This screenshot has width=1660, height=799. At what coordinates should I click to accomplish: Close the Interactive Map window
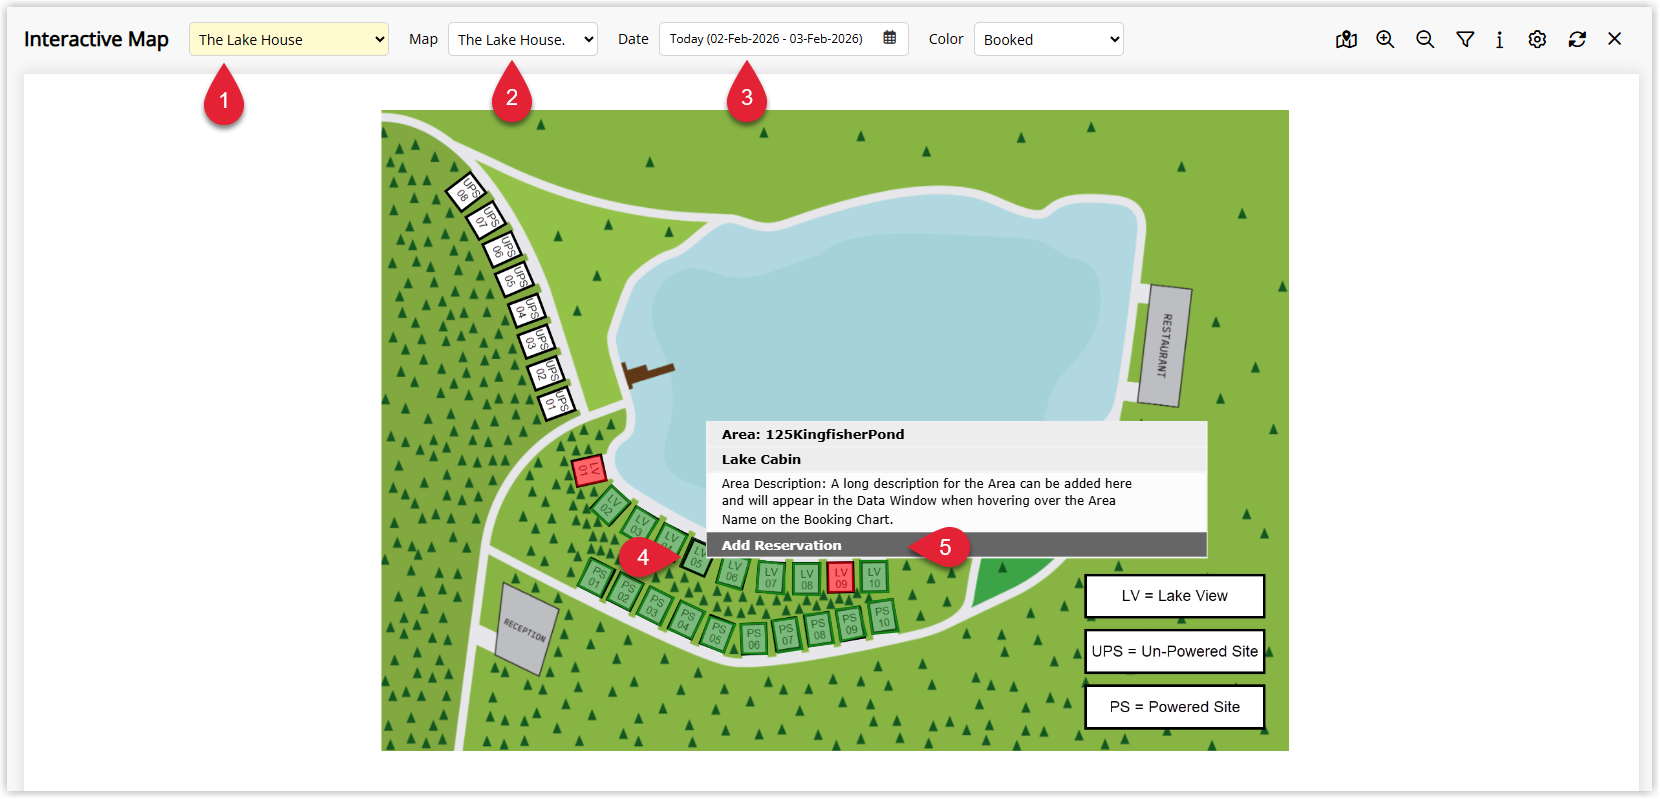pyautogui.click(x=1614, y=39)
